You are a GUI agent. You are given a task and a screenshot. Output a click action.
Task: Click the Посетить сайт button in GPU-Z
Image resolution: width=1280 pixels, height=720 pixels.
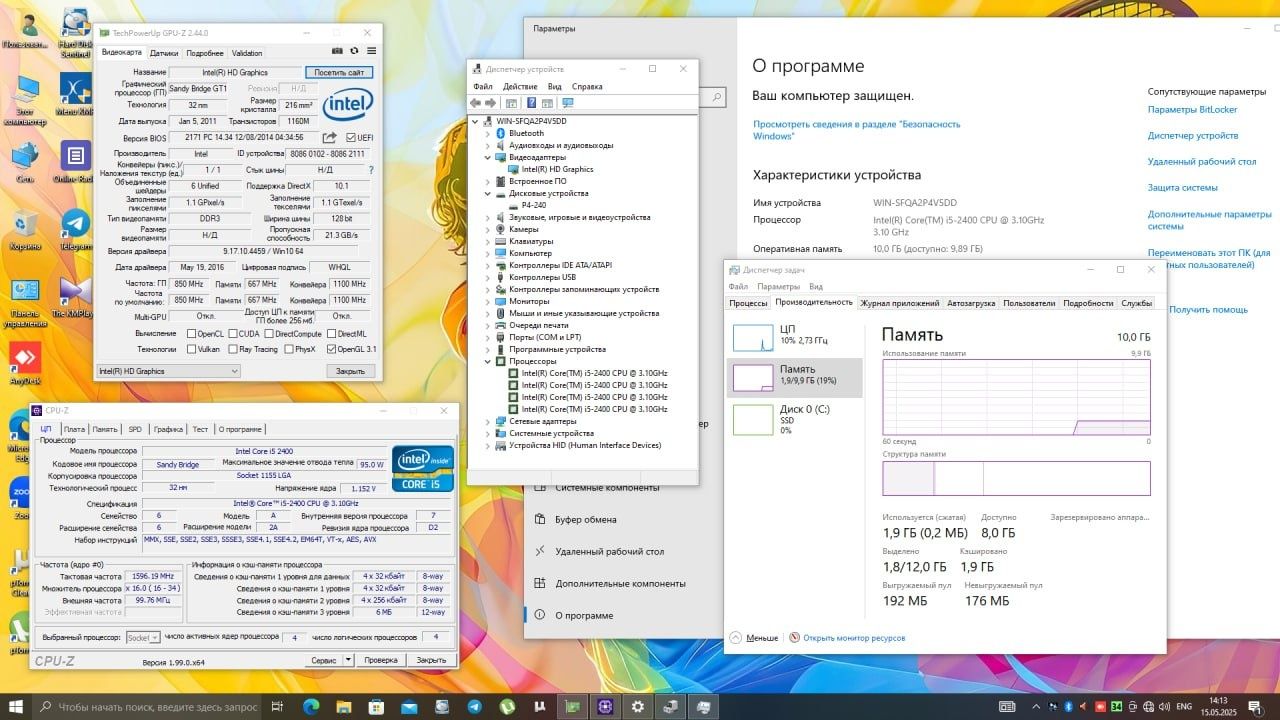340,72
